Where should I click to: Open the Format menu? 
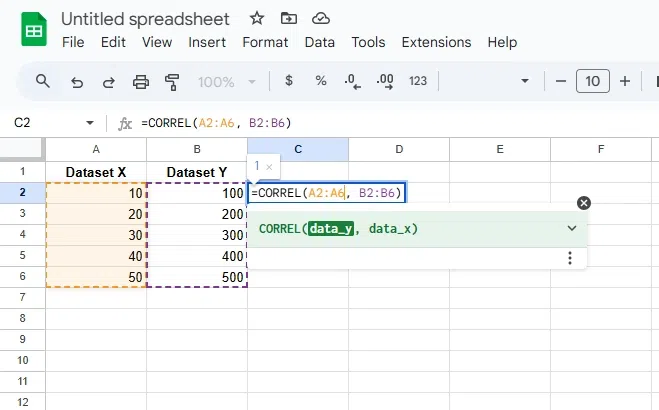tap(265, 42)
